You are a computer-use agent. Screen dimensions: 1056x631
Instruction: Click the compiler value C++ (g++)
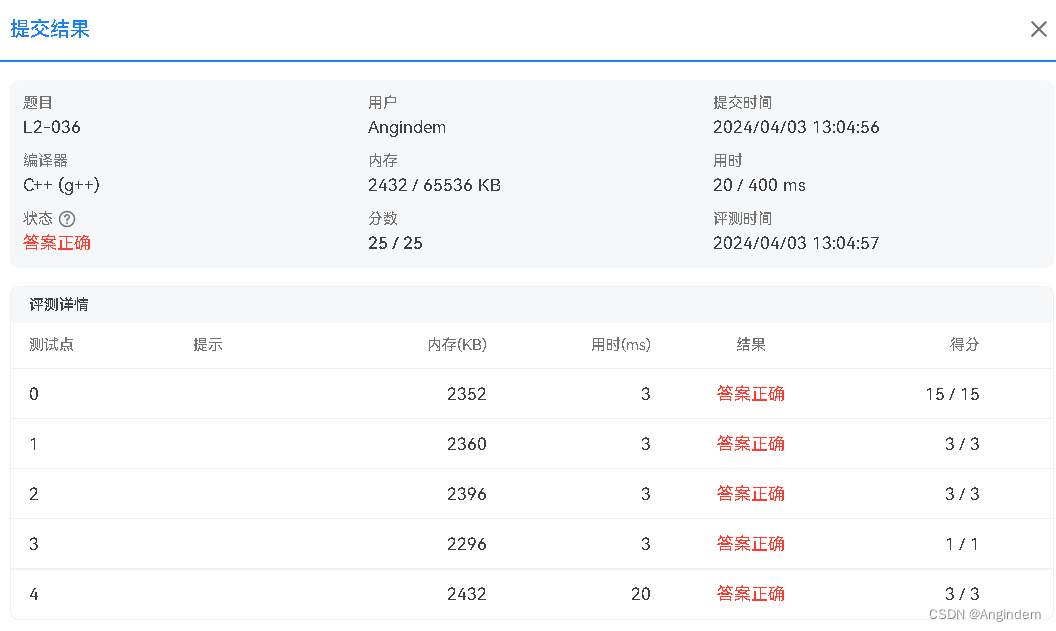click(61, 185)
